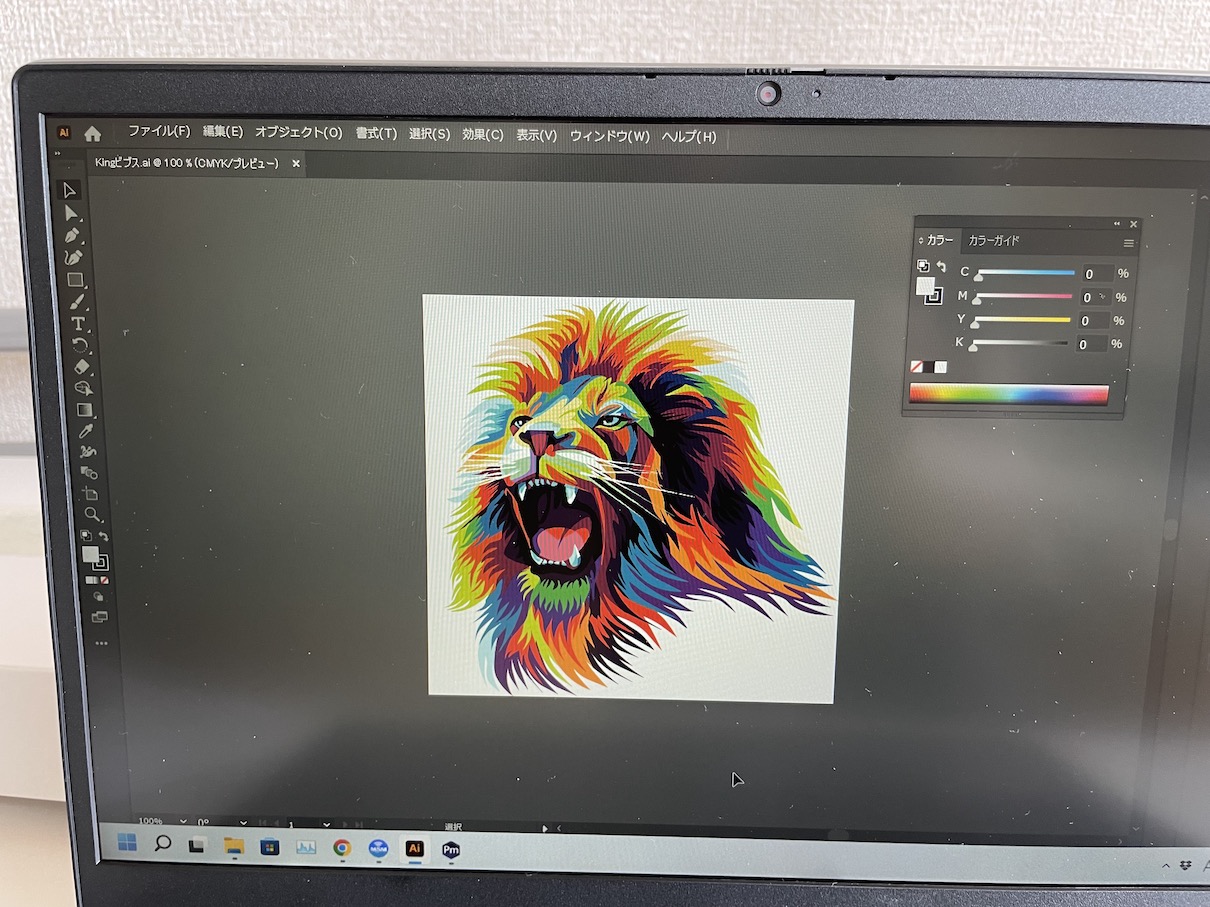Change screen mode in toolbar
Image resolution: width=1210 pixels, height=907 pixels.
(99, 617)
